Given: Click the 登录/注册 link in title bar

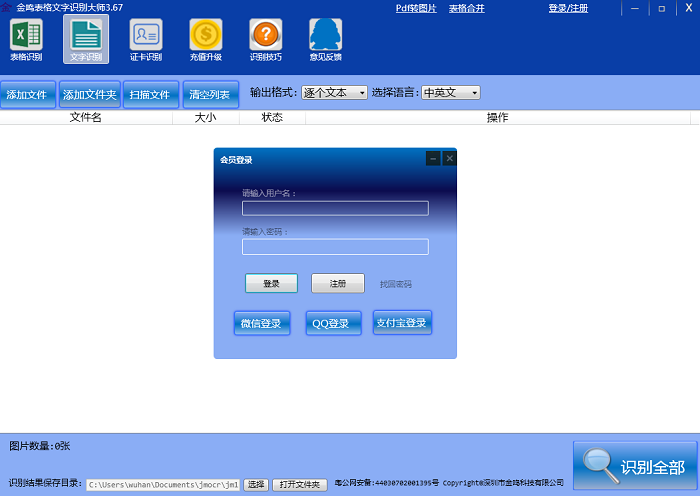Looking at the screenshot, I should pyautogui.click(x=568, y=8).
